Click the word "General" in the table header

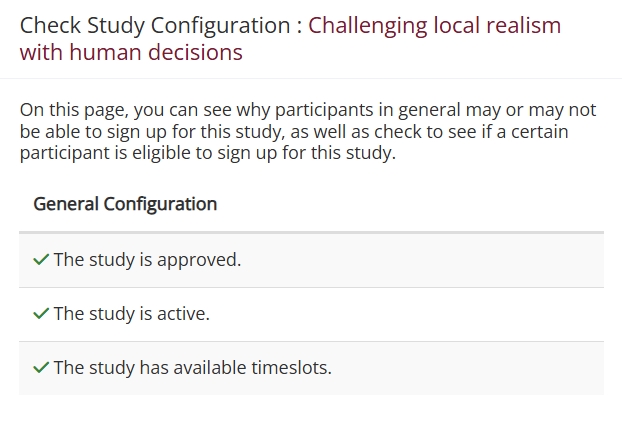pos(65,204)
